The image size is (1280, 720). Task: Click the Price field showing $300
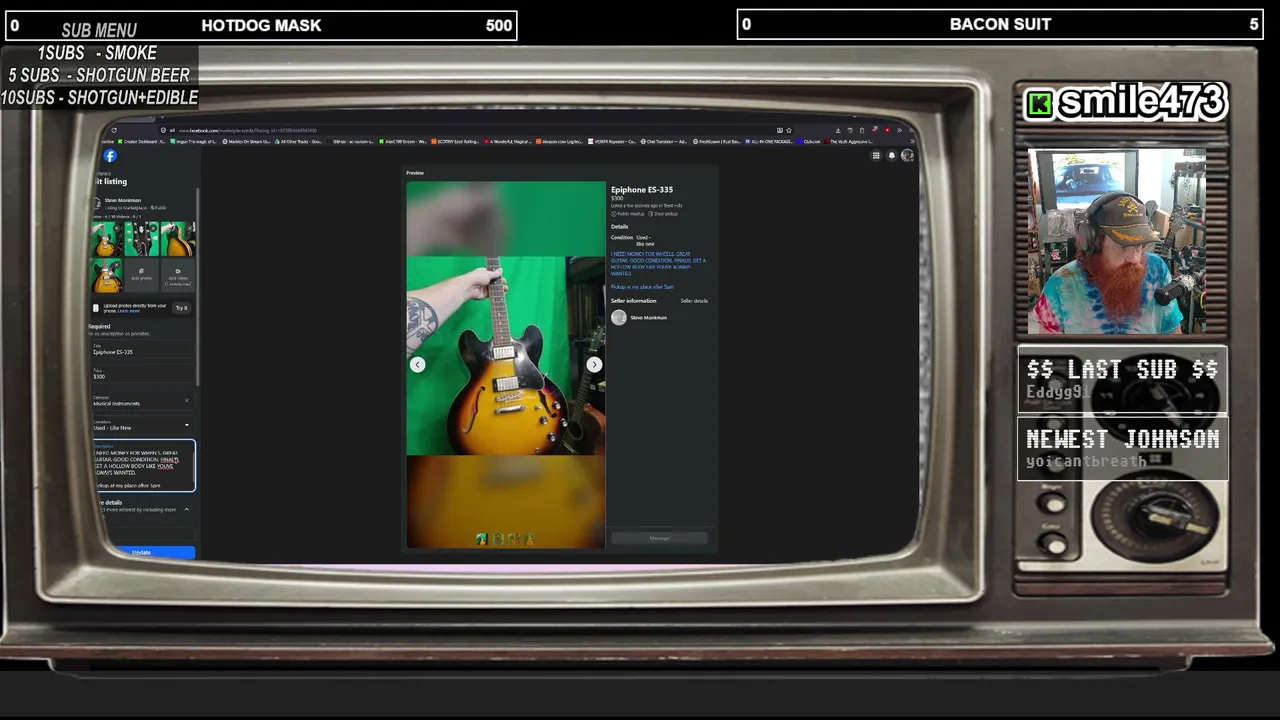pyautogui.click(x=140, y=374)
